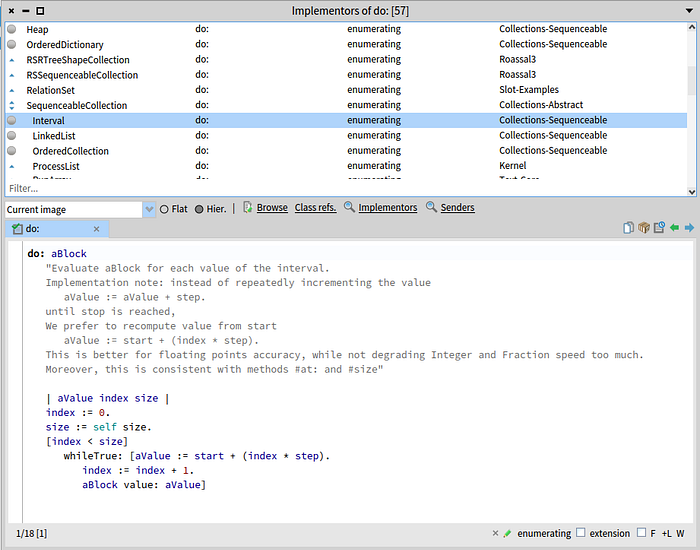Screen dimensions: 700x550
Task: Go forward with the blue right arrow
Action: click(x=689, y=228)
